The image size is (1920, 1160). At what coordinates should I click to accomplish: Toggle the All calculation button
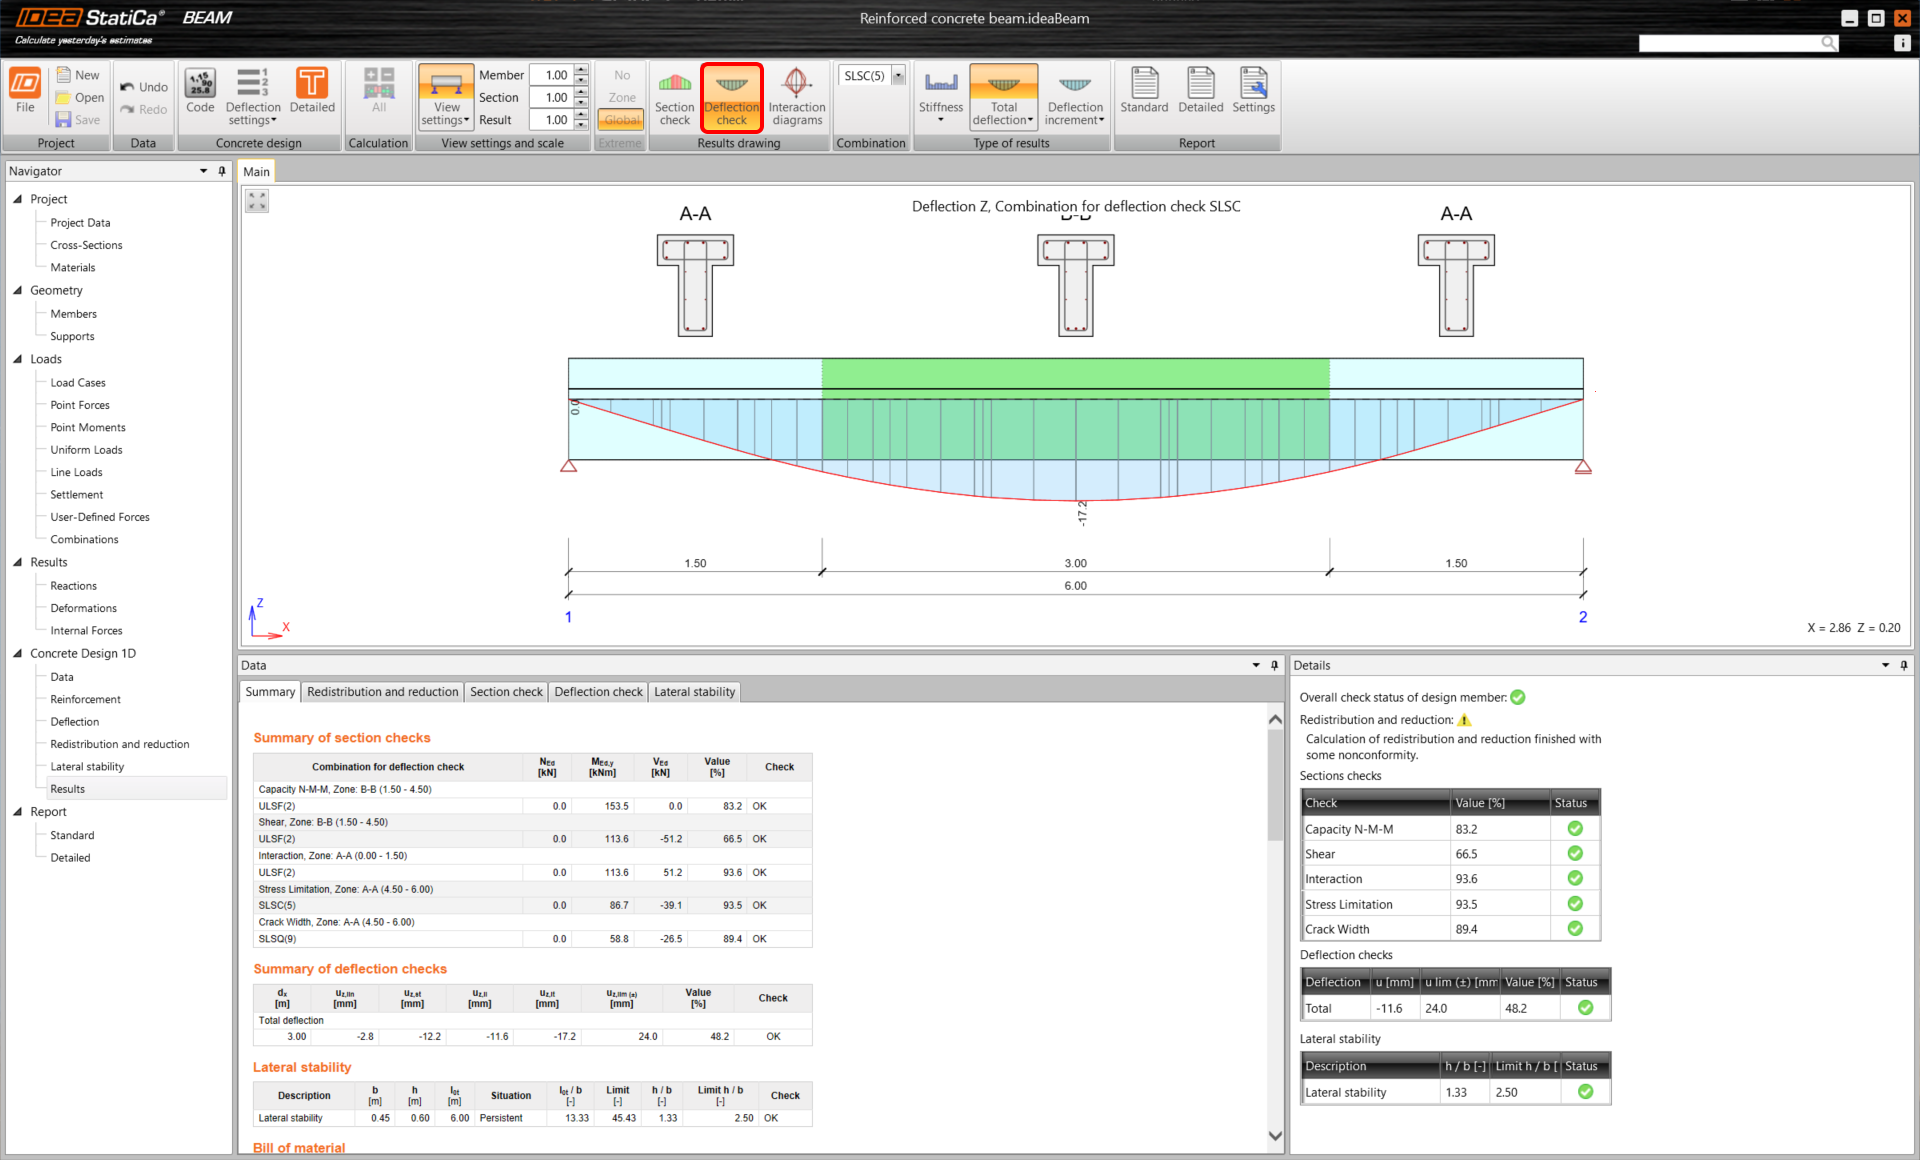[378, 96]
